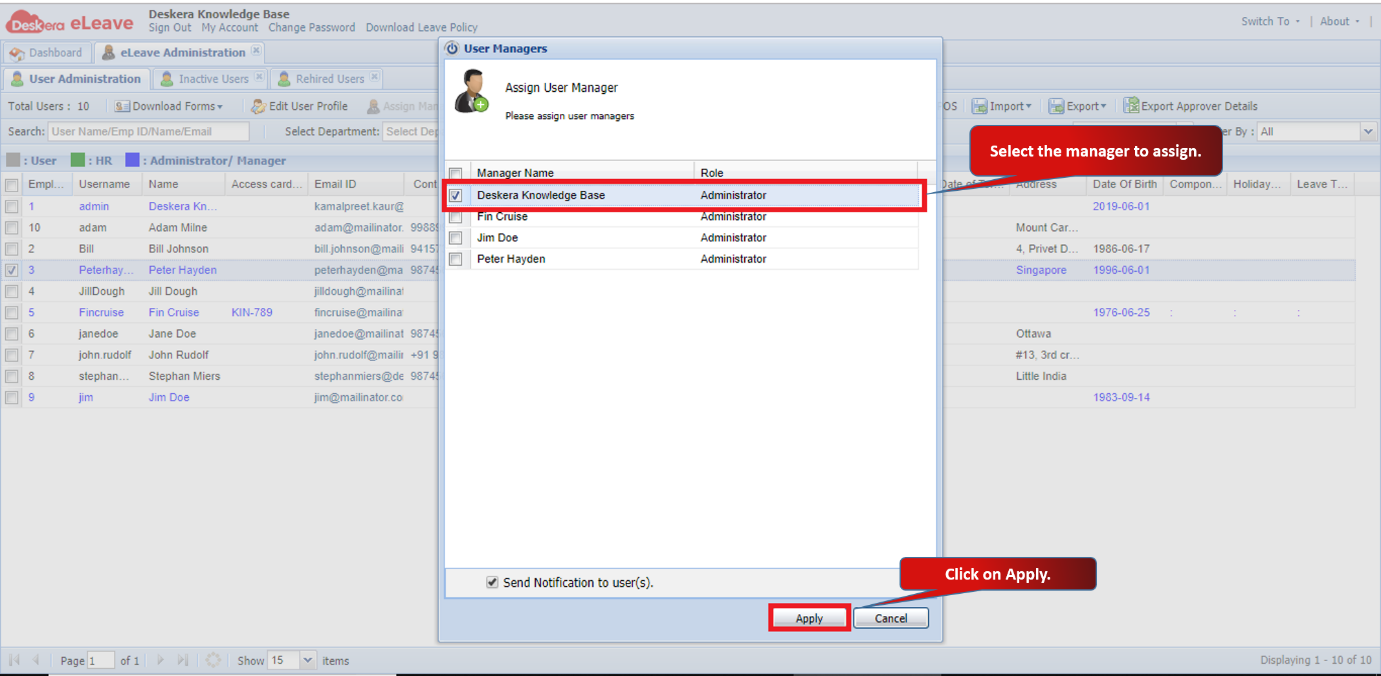Check the Jim Doe manager checkbox
The image size is (1381, 676).
pos(456,237)
